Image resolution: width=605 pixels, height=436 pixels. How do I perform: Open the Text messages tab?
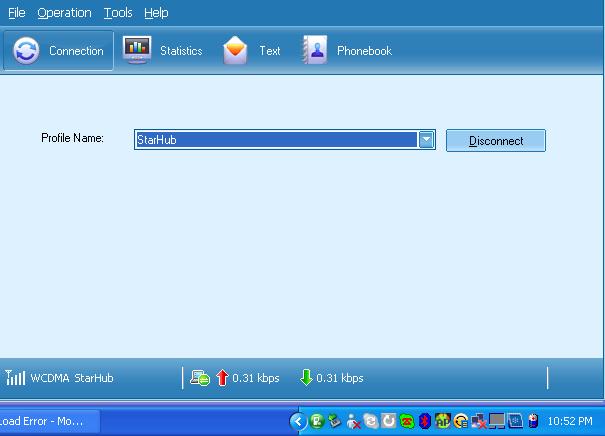[x=252, y=51]
